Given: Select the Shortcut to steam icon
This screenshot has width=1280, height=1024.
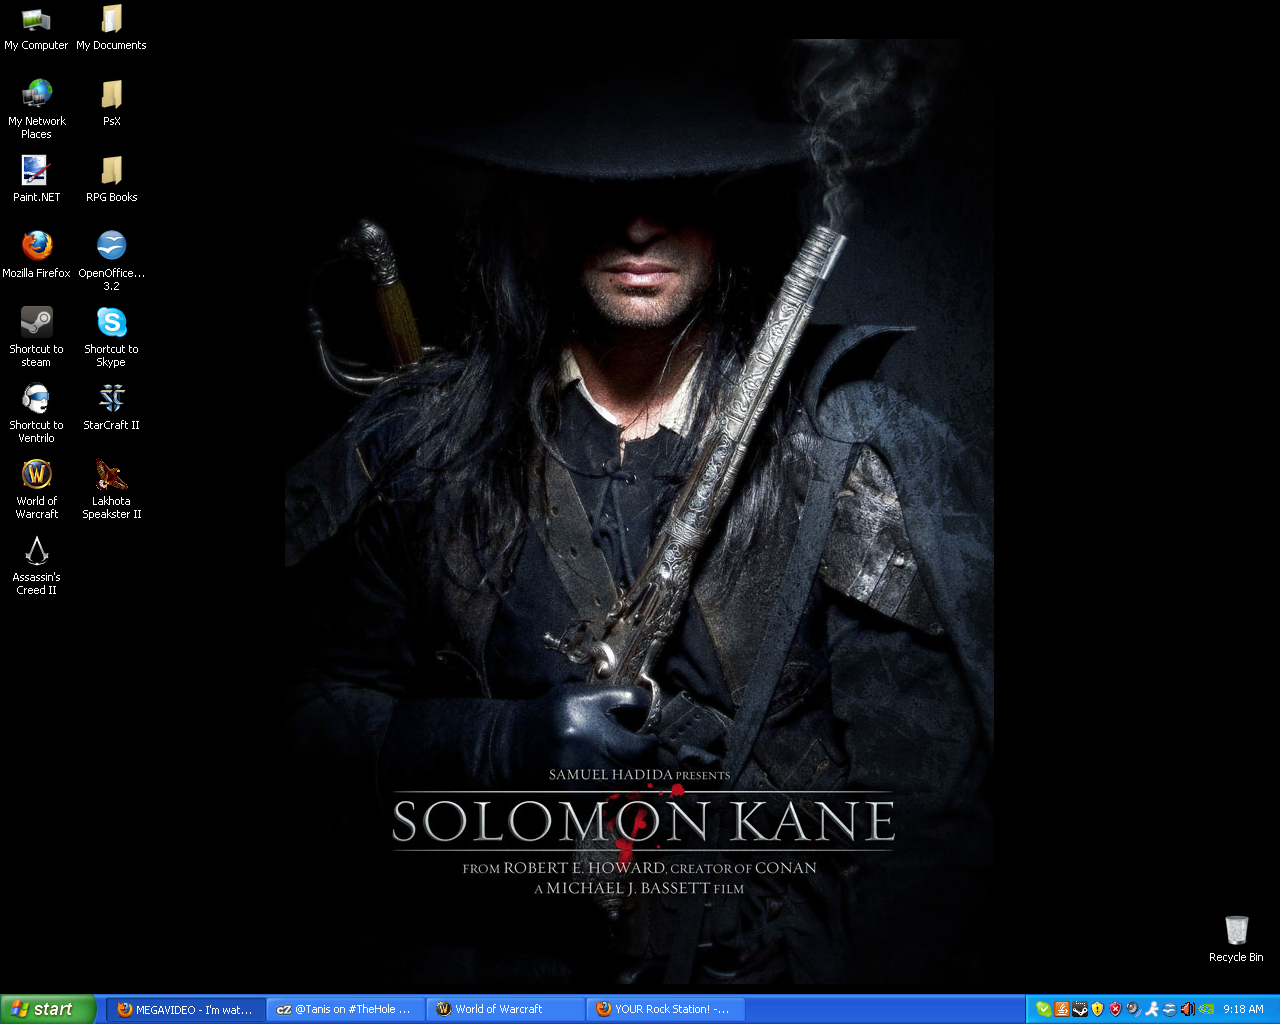Looking at the screenshot, I should click(x=36, y=338).
